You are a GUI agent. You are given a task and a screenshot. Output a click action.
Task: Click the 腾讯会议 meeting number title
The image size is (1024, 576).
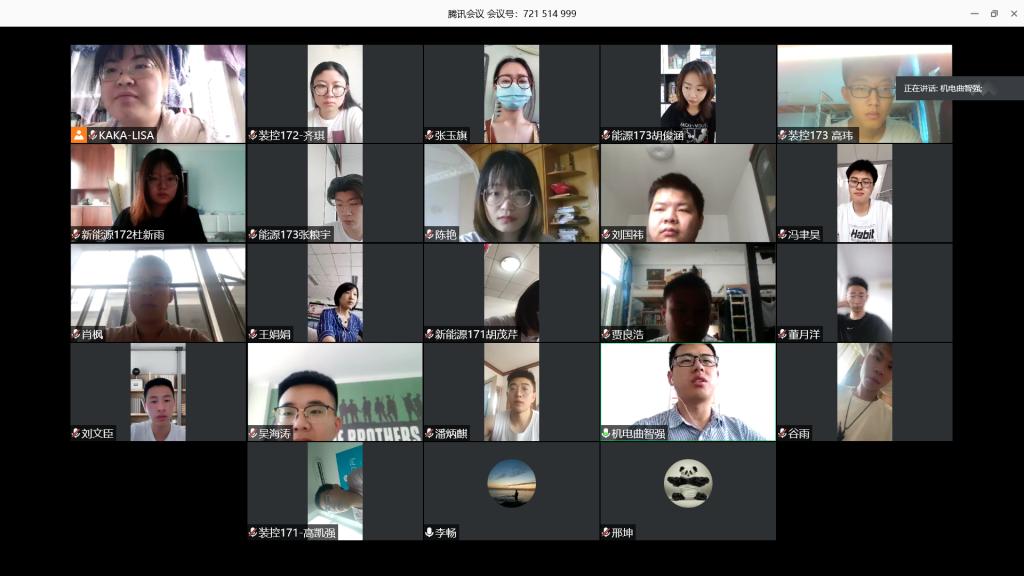click(x=512, y=13)
